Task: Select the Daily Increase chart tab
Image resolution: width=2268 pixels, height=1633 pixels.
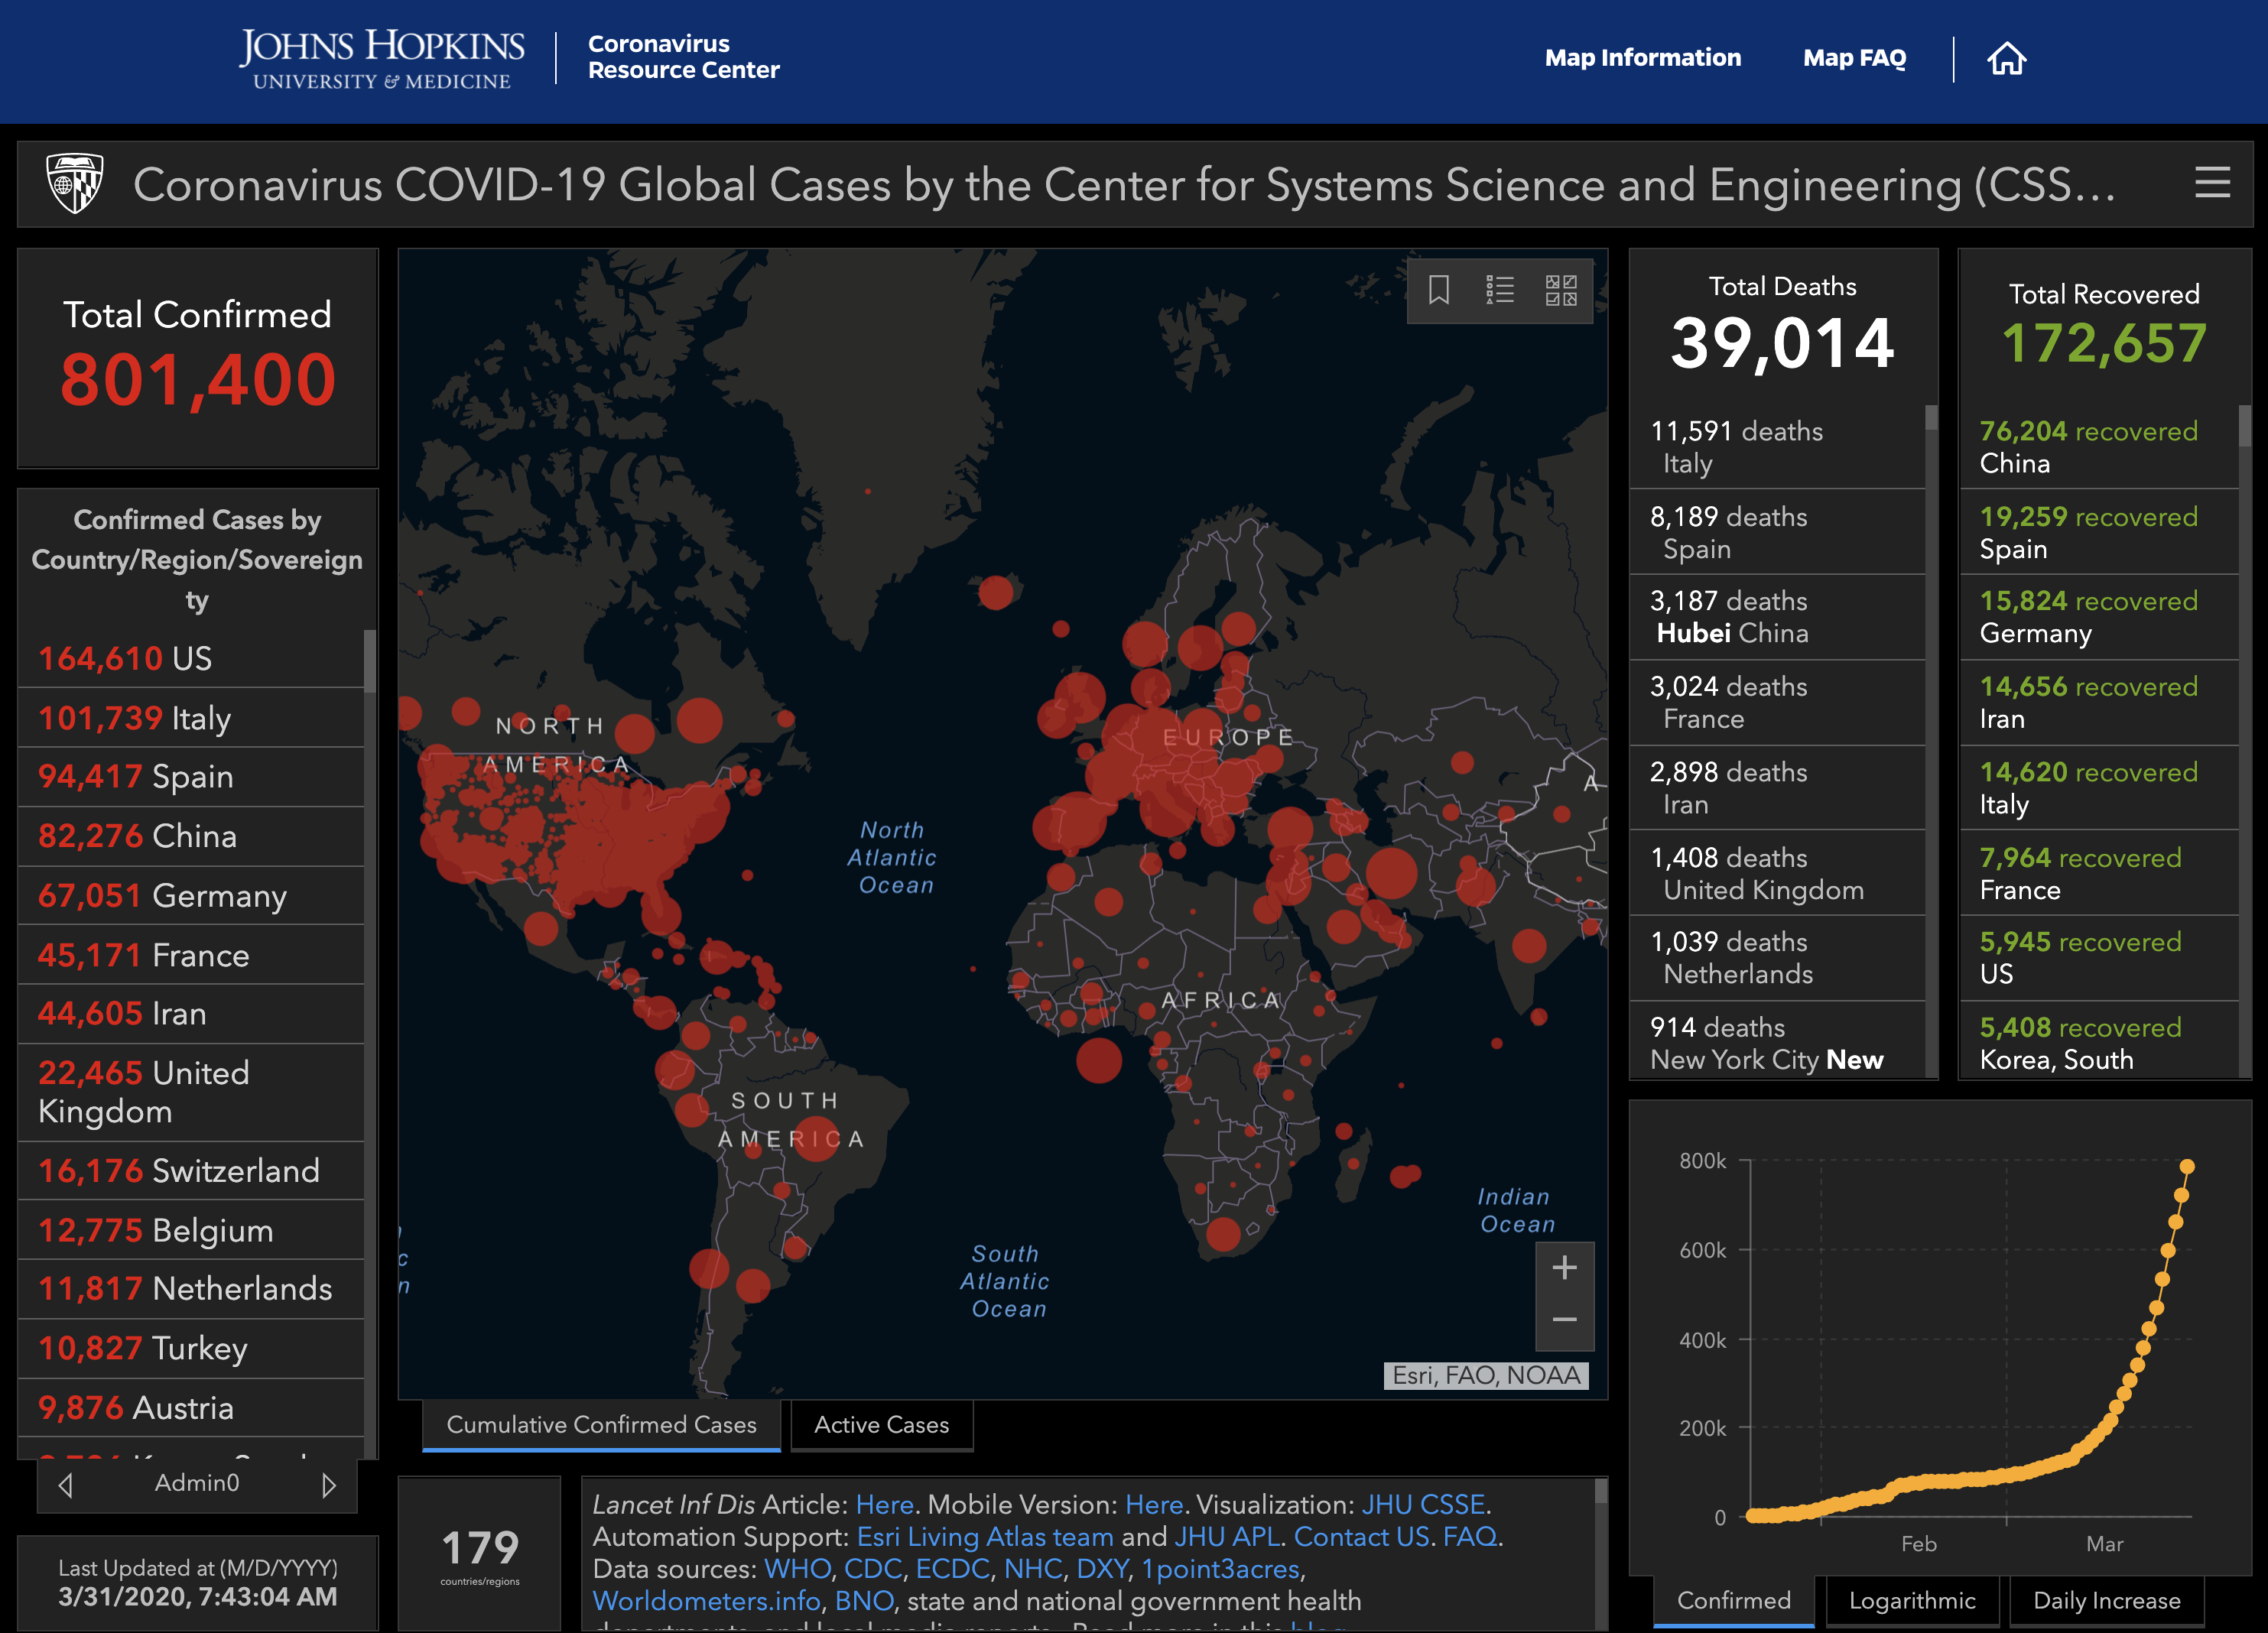Action: (x=2106, y=1600)
